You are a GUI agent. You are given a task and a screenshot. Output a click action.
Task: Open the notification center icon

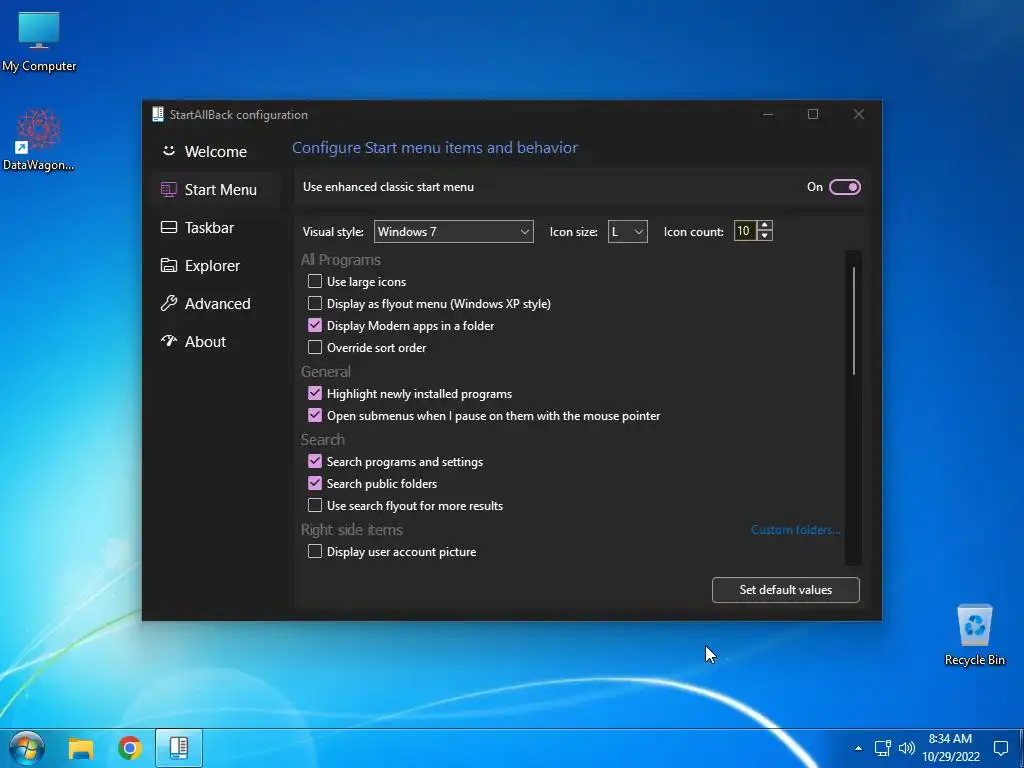click(1000, 748)
